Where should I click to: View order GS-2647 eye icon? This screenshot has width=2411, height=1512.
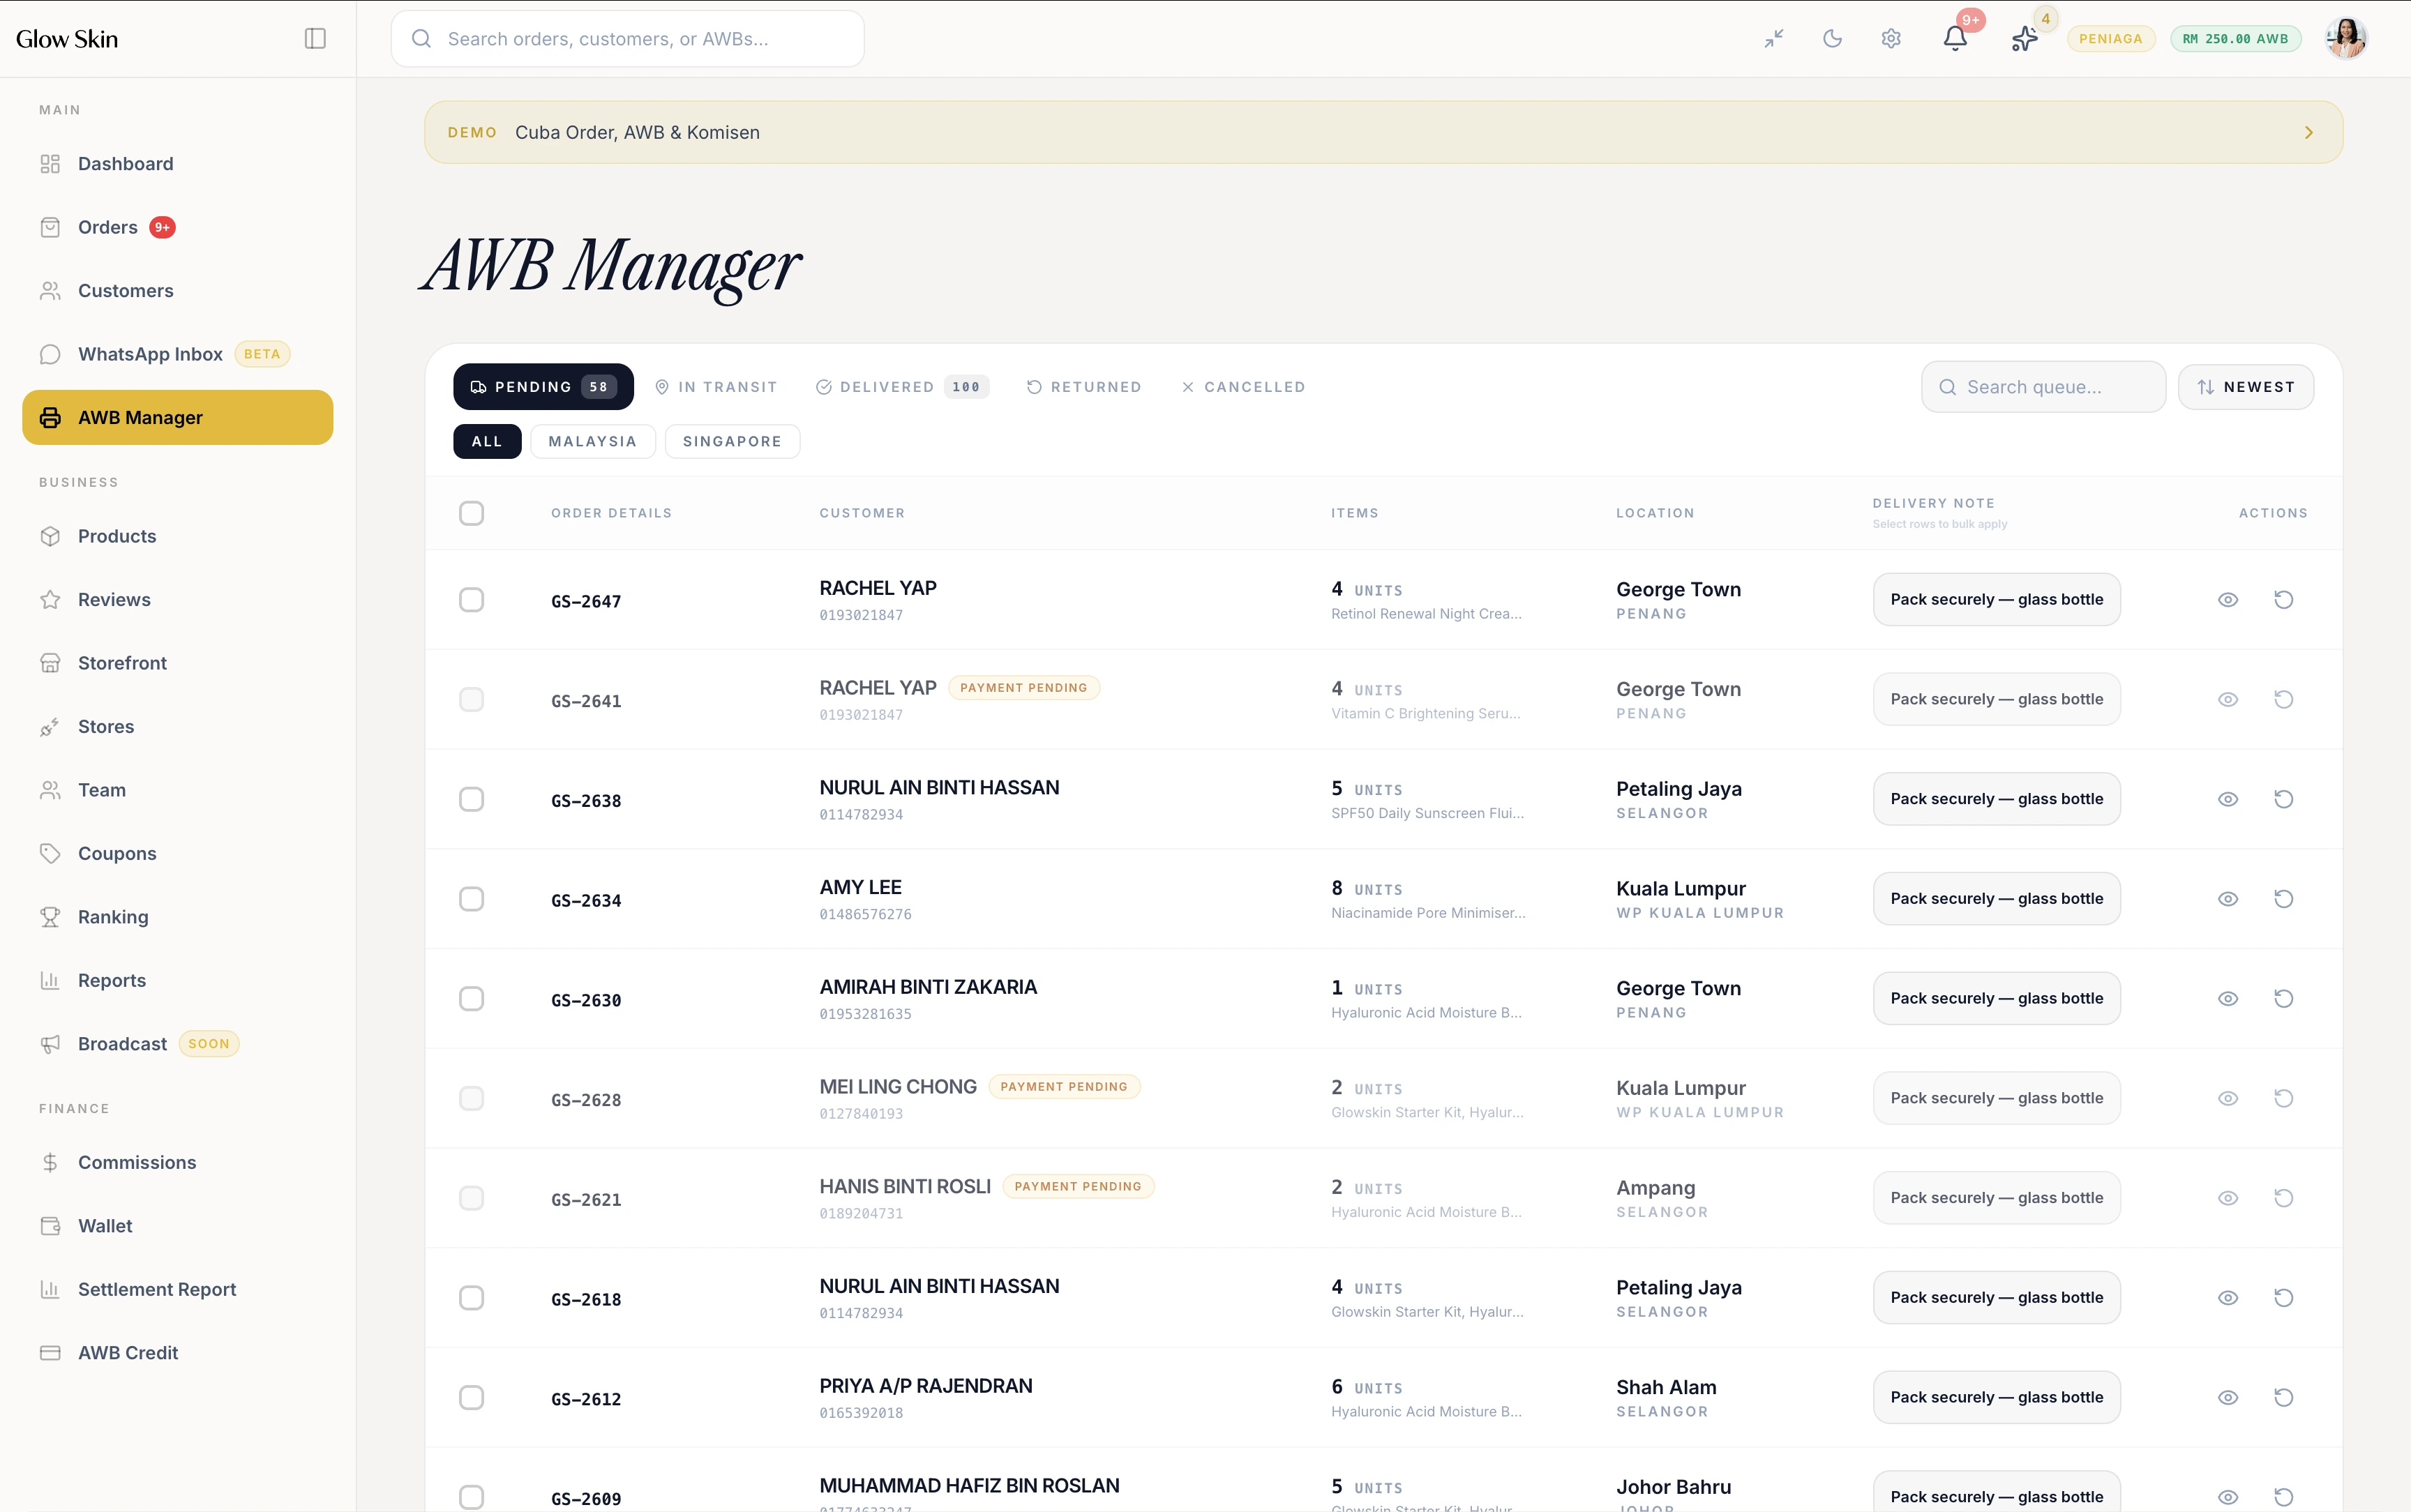[x=2228, y=600]
